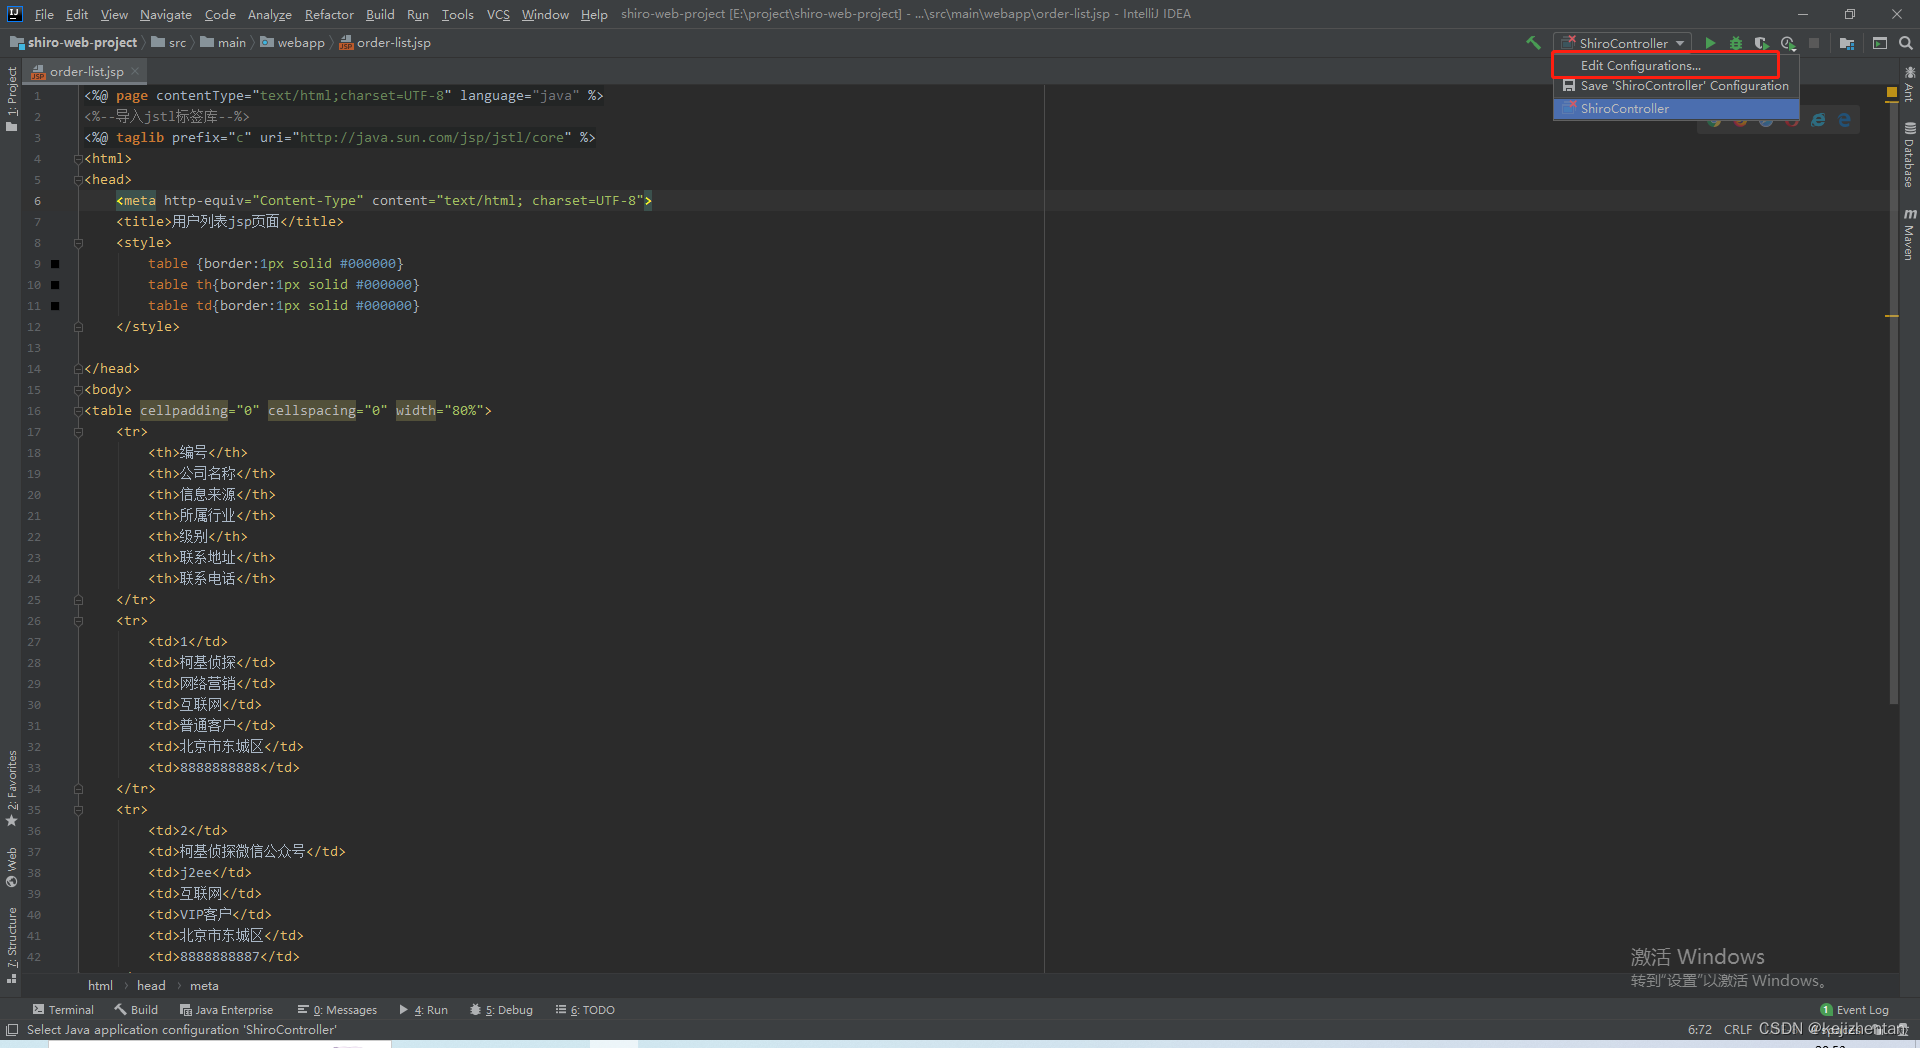Open the Profiler run icon in the toolbar
1920x1048 pixels.
(x=1788, y=43)
